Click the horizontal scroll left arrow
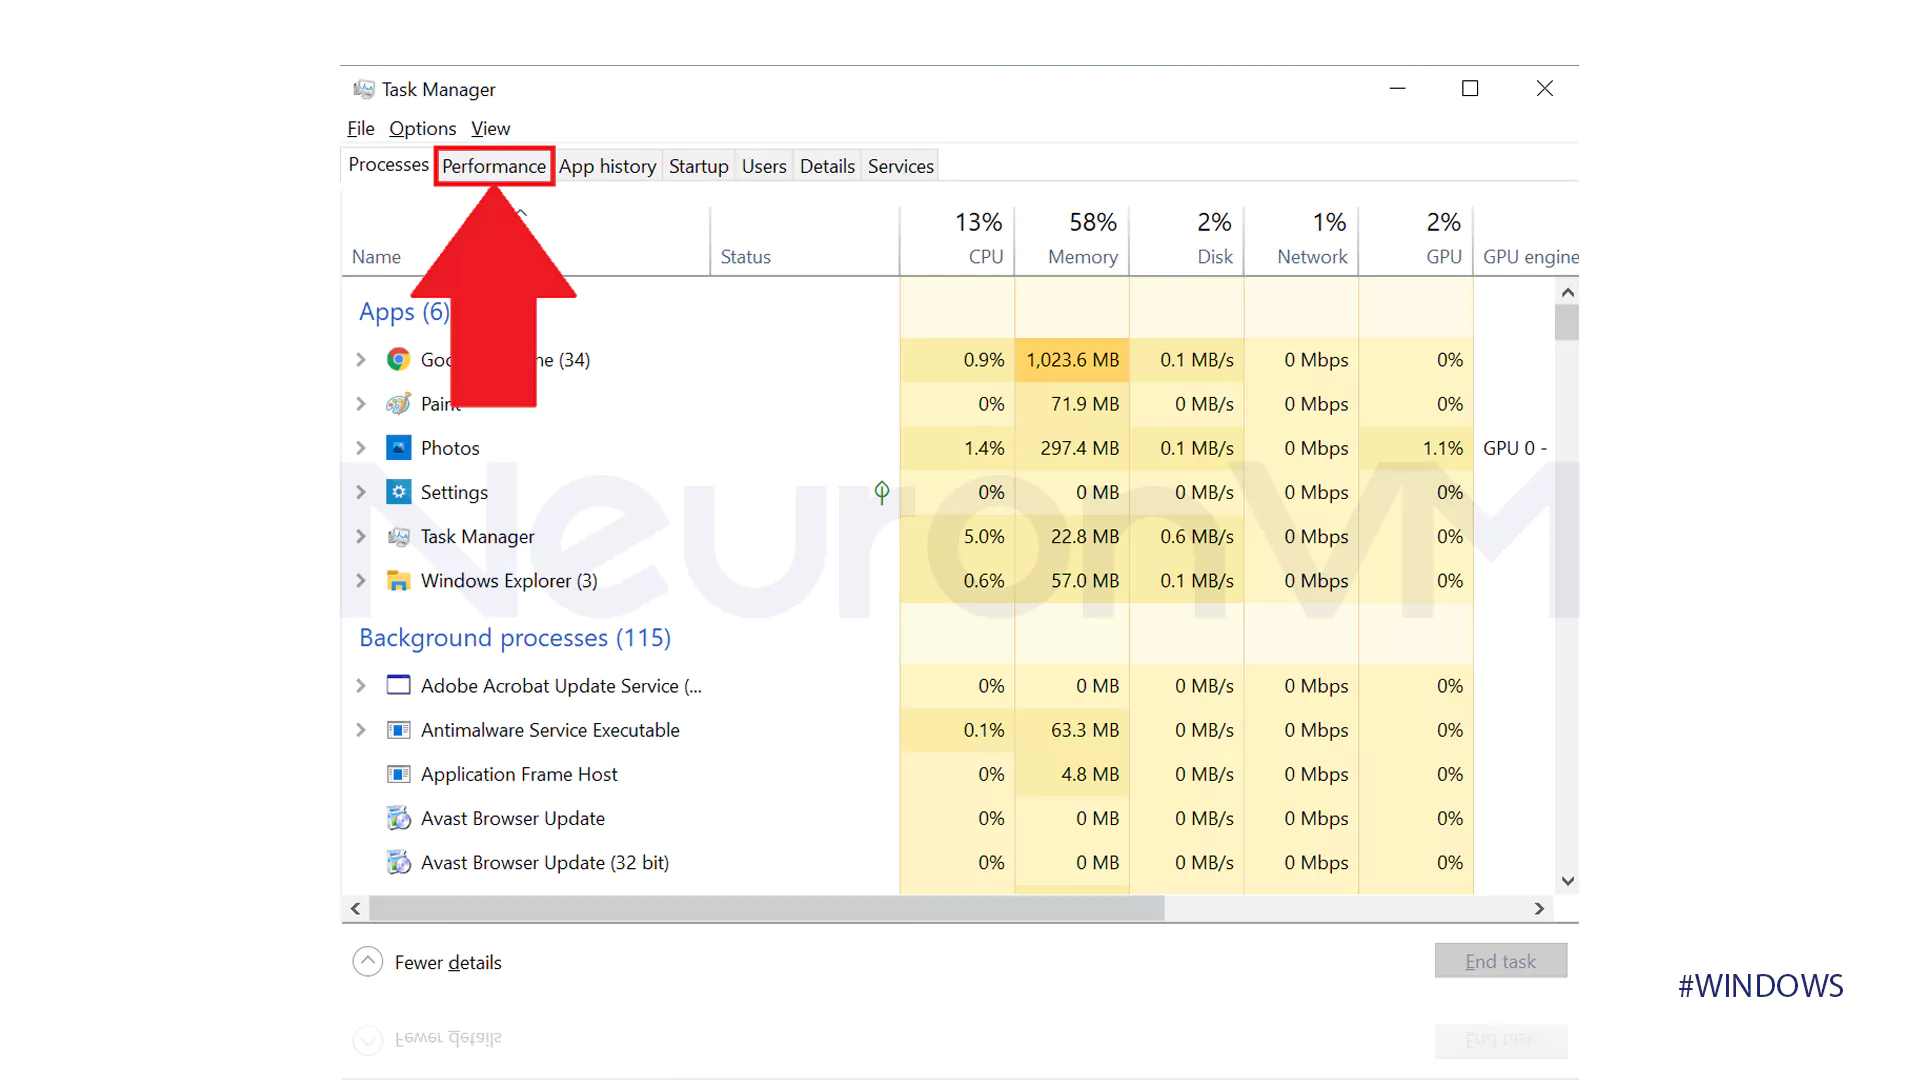Viewport: 1920px width, 1080px height. tap(355, 908)
